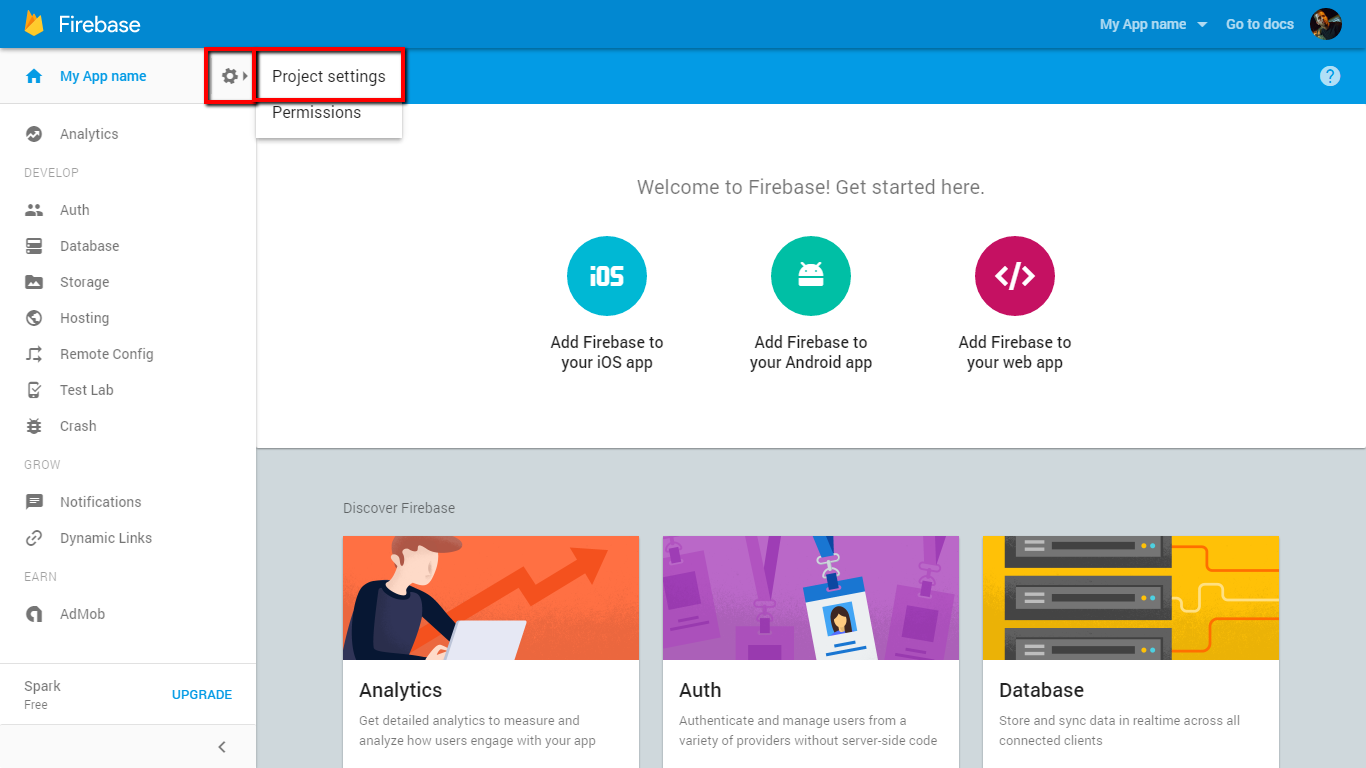1366x768 pixels.
Task: Click the Firebase flame logo
Action: tap(35, 24)
